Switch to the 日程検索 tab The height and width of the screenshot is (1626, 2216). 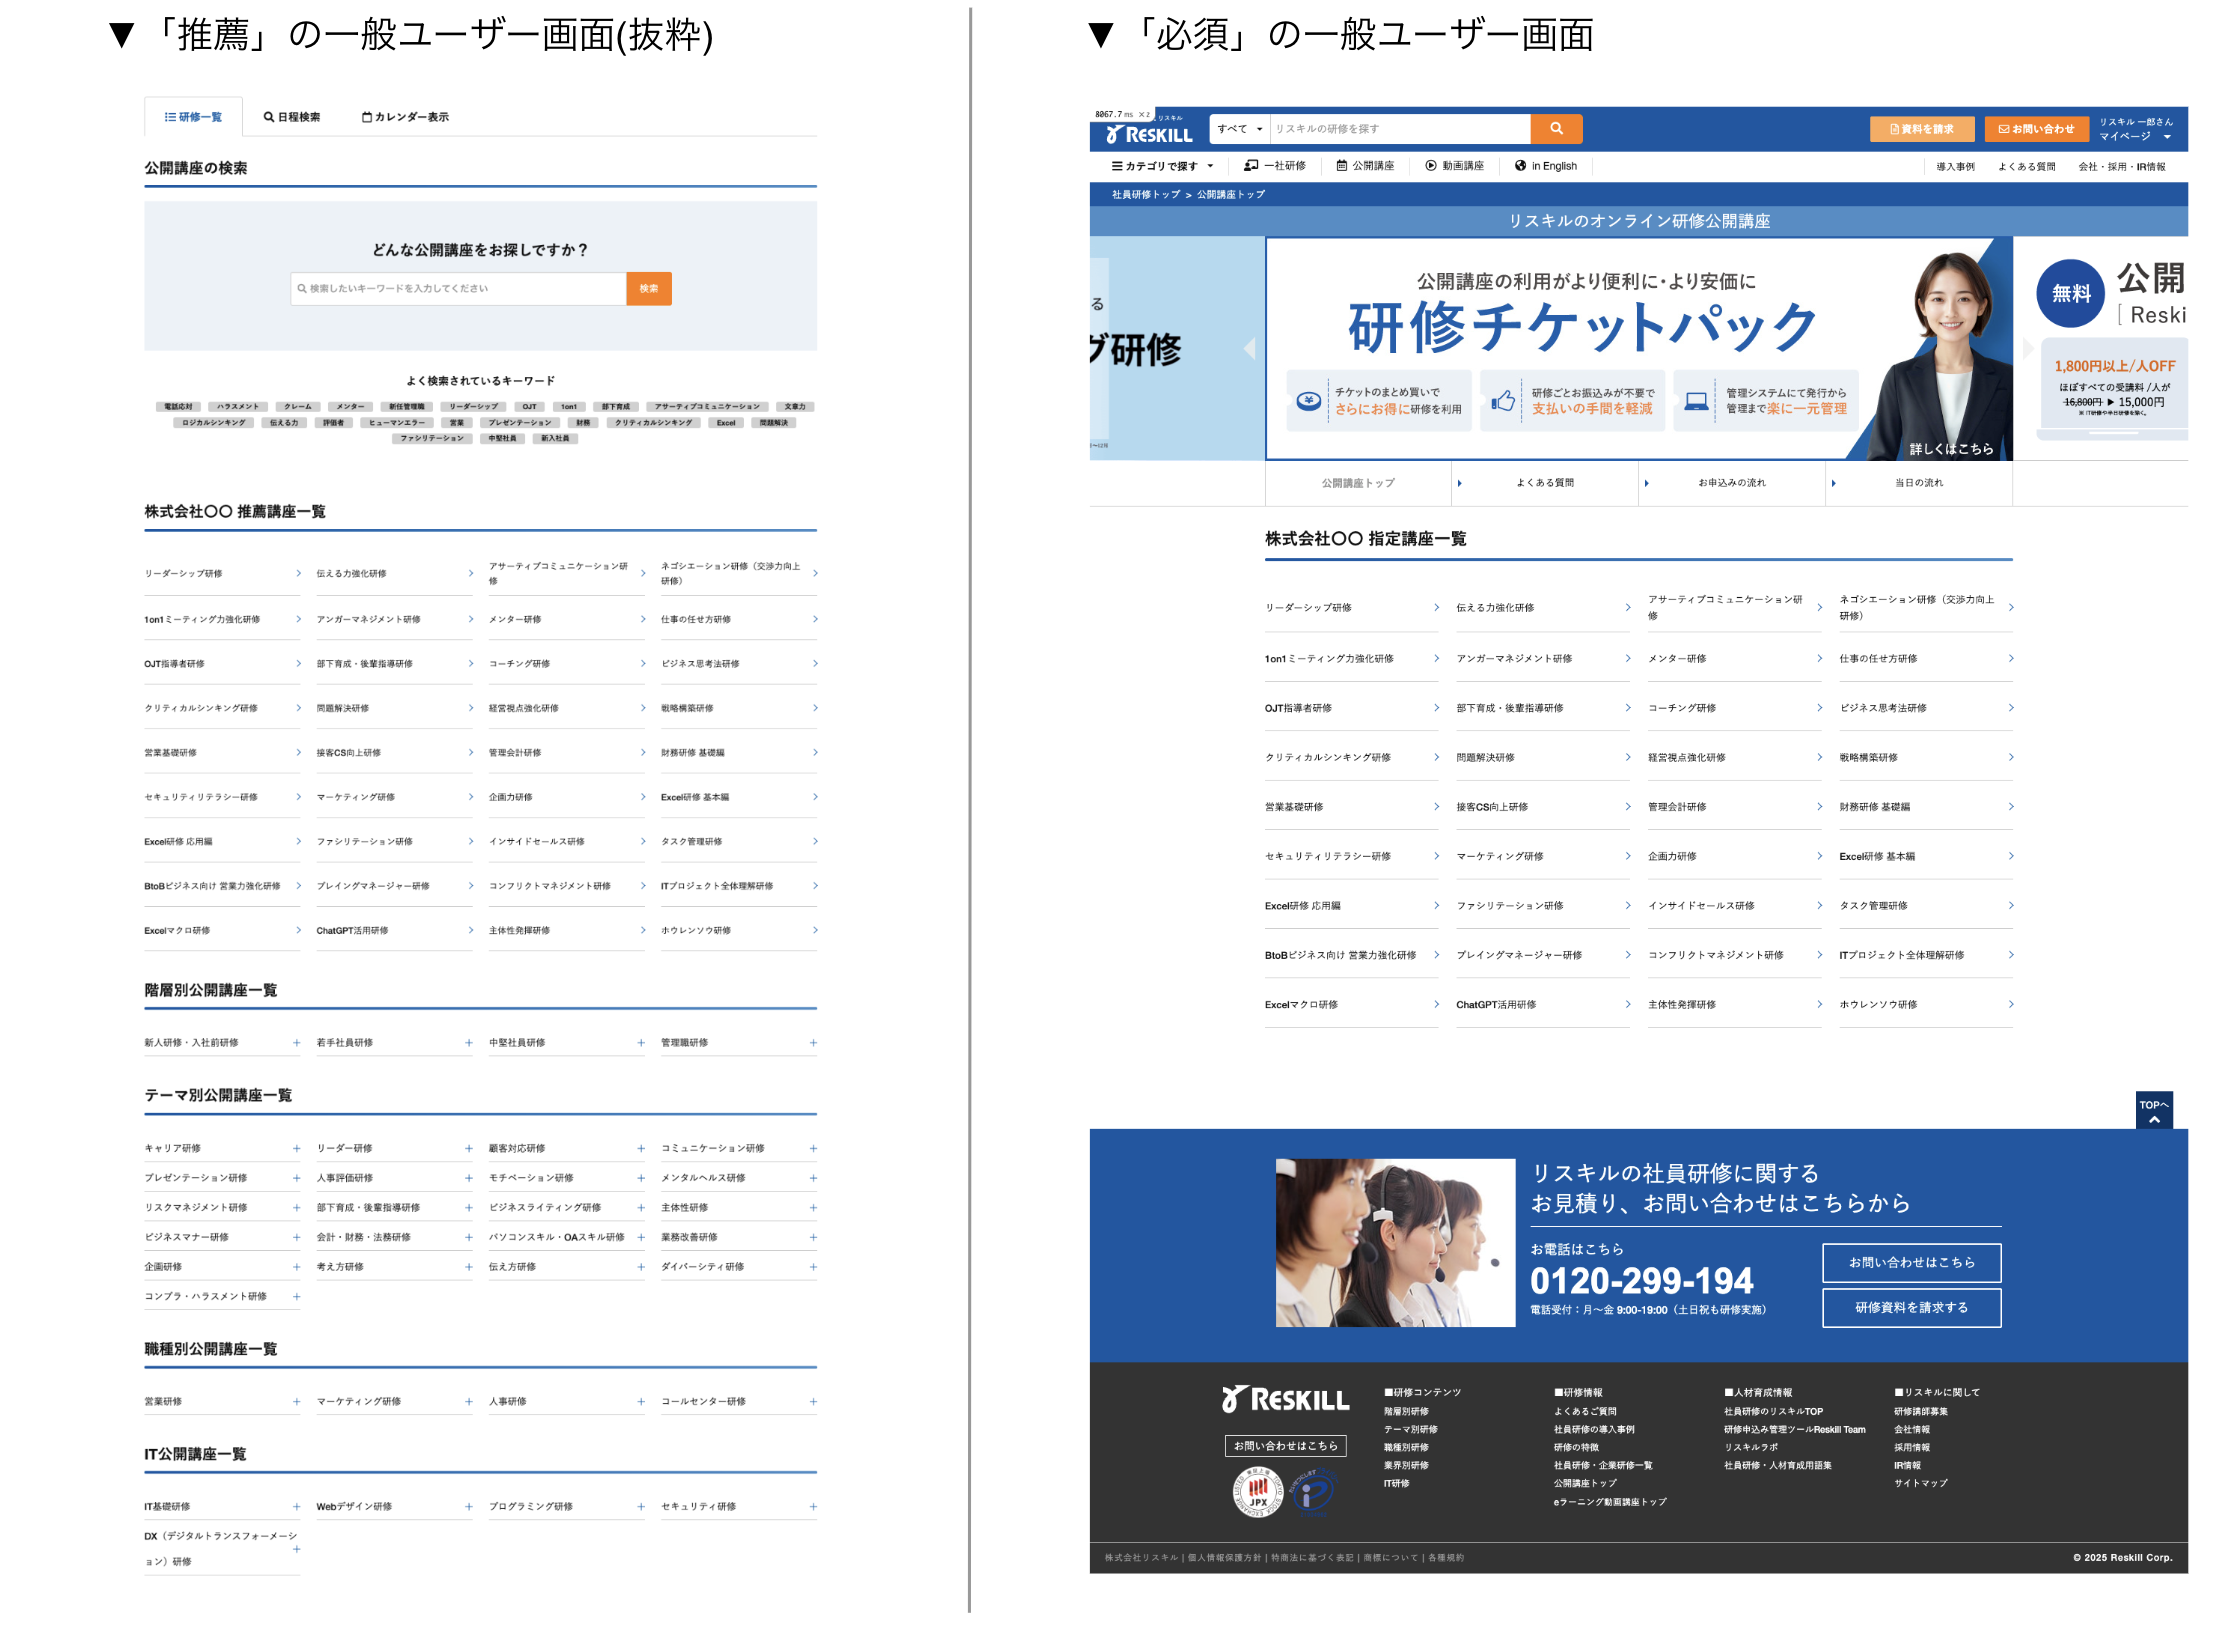pyautogui.click(x=292, y=117)
